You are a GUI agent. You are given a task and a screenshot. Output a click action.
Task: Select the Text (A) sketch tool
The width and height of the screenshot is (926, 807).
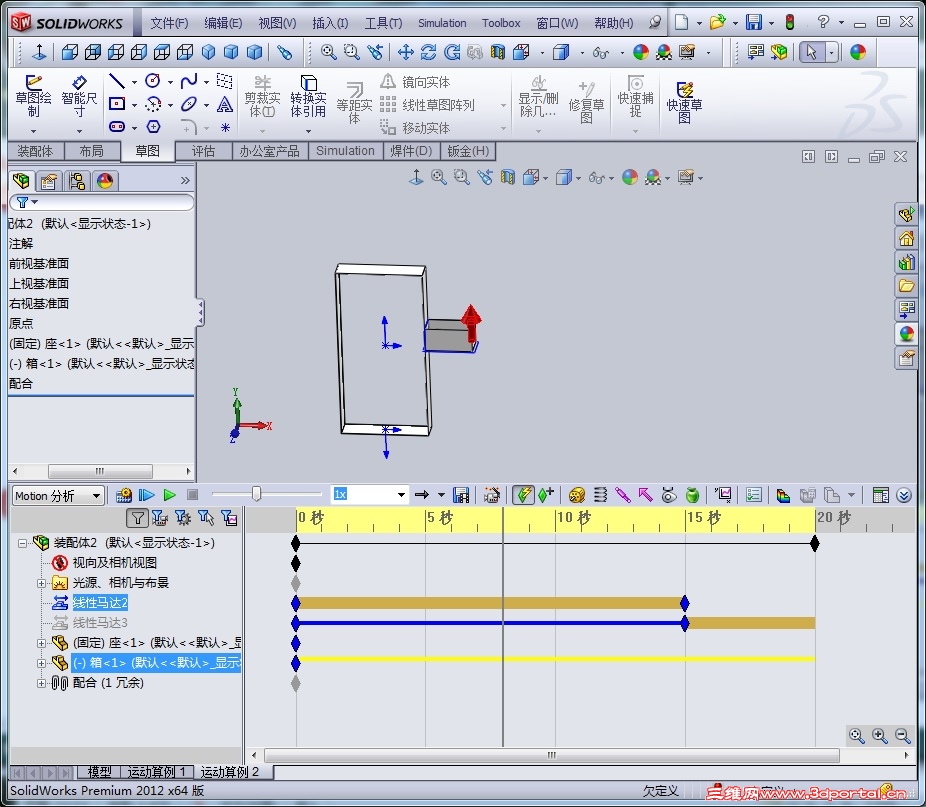point(224,105)
